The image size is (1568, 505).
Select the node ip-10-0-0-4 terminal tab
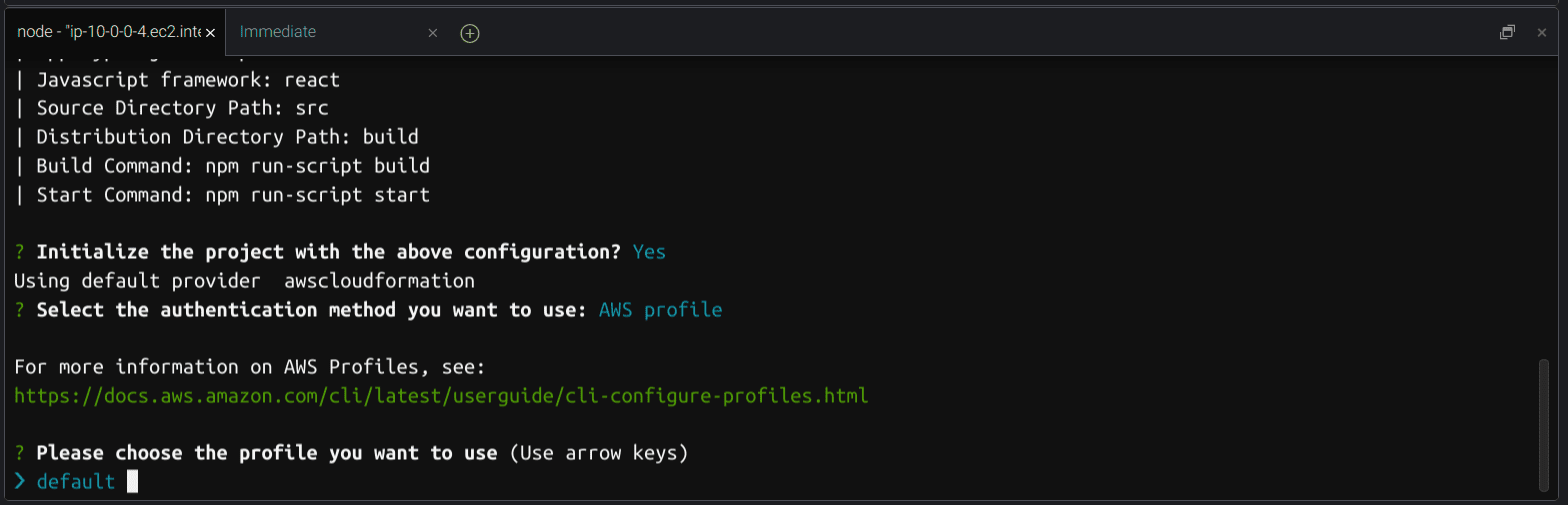click(x=109, y=32)
